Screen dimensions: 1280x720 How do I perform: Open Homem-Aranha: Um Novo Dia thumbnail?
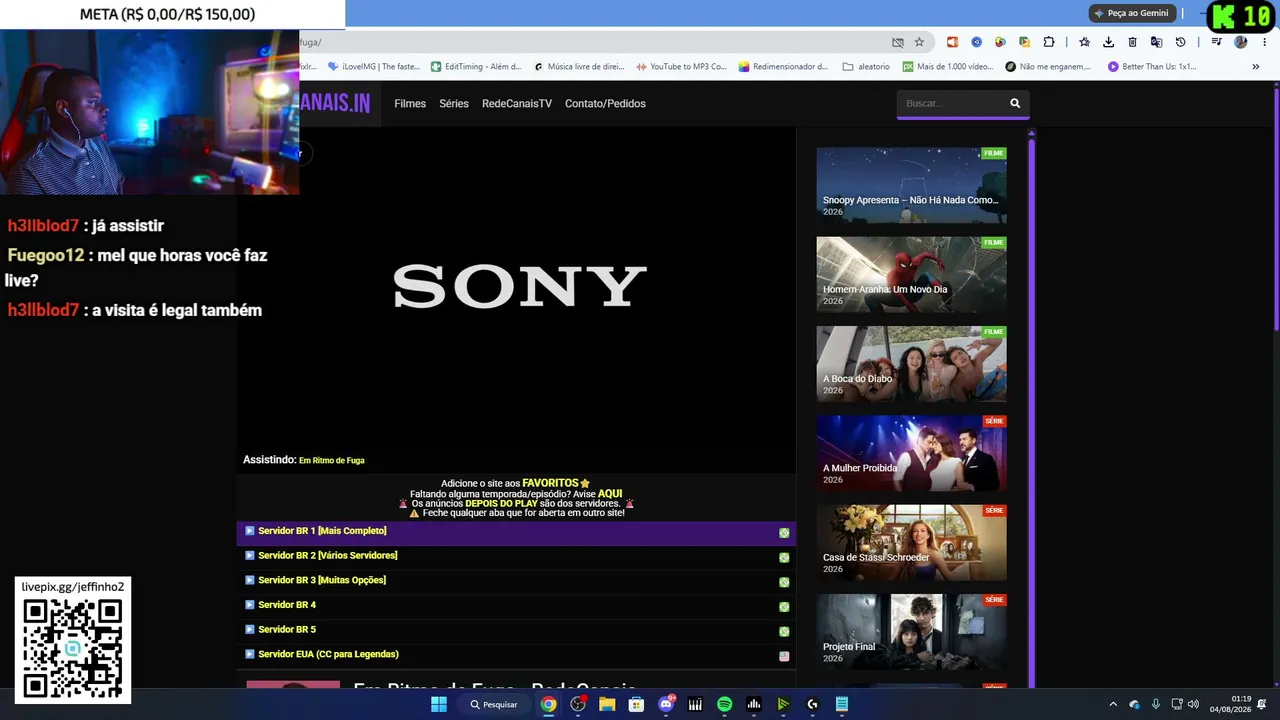pos(911,274)
